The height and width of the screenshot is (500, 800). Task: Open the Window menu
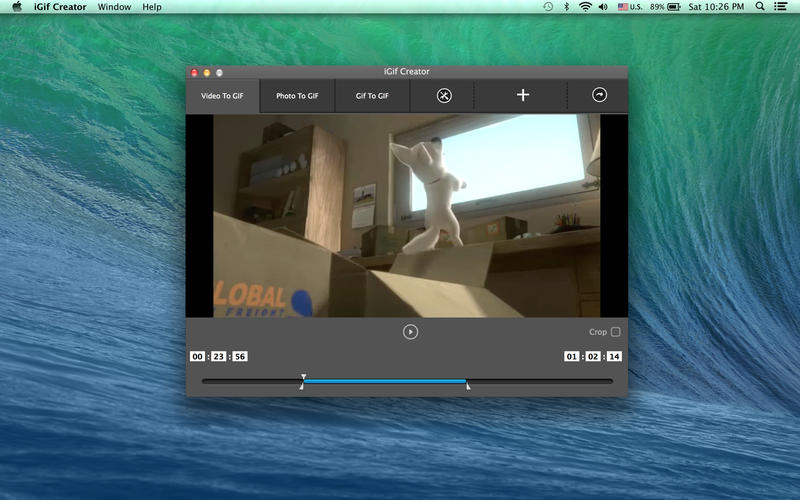tap(114, 7)
